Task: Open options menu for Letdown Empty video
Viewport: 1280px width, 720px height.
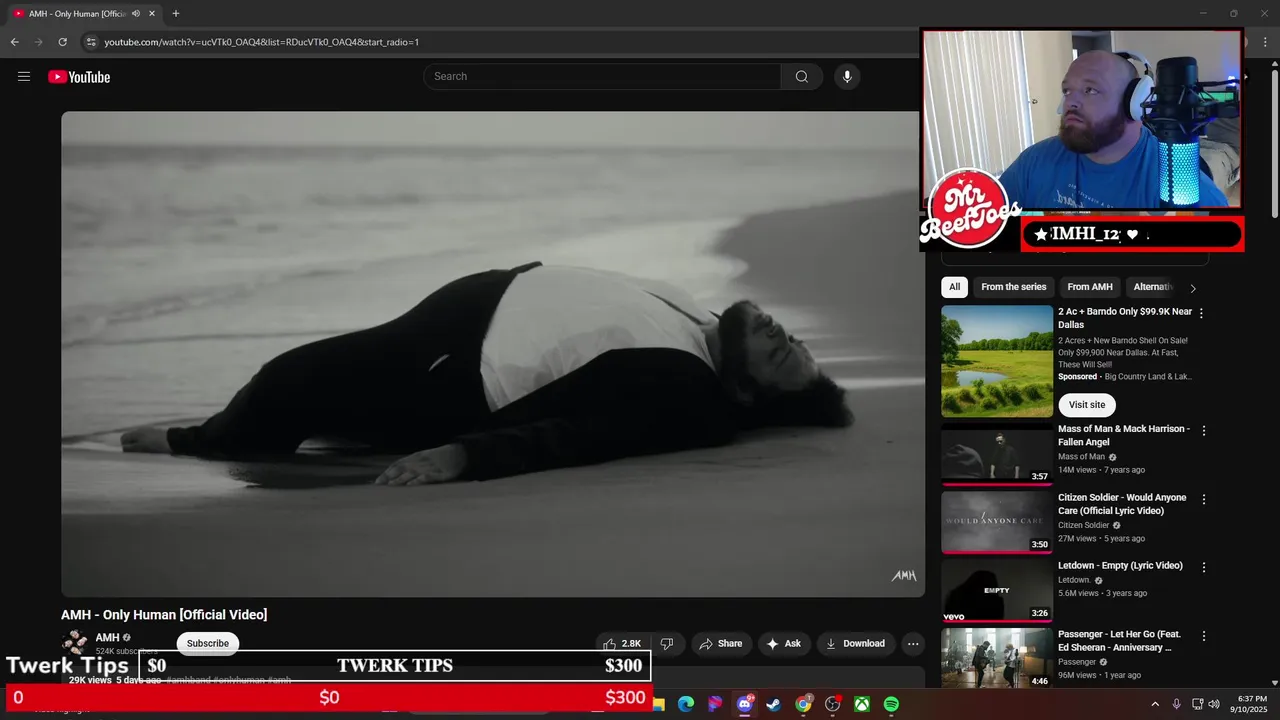Action: click(x=1204, y=567)
